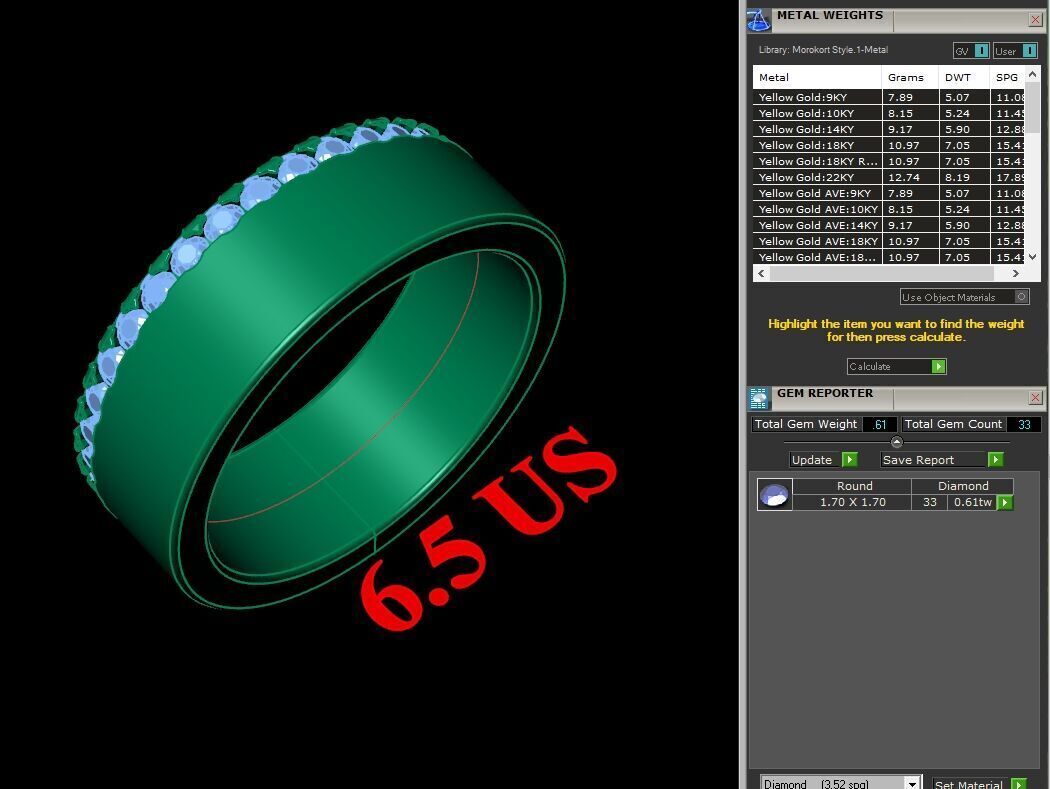Select the Yellow Gold:18KY row

tap(889, 145)
